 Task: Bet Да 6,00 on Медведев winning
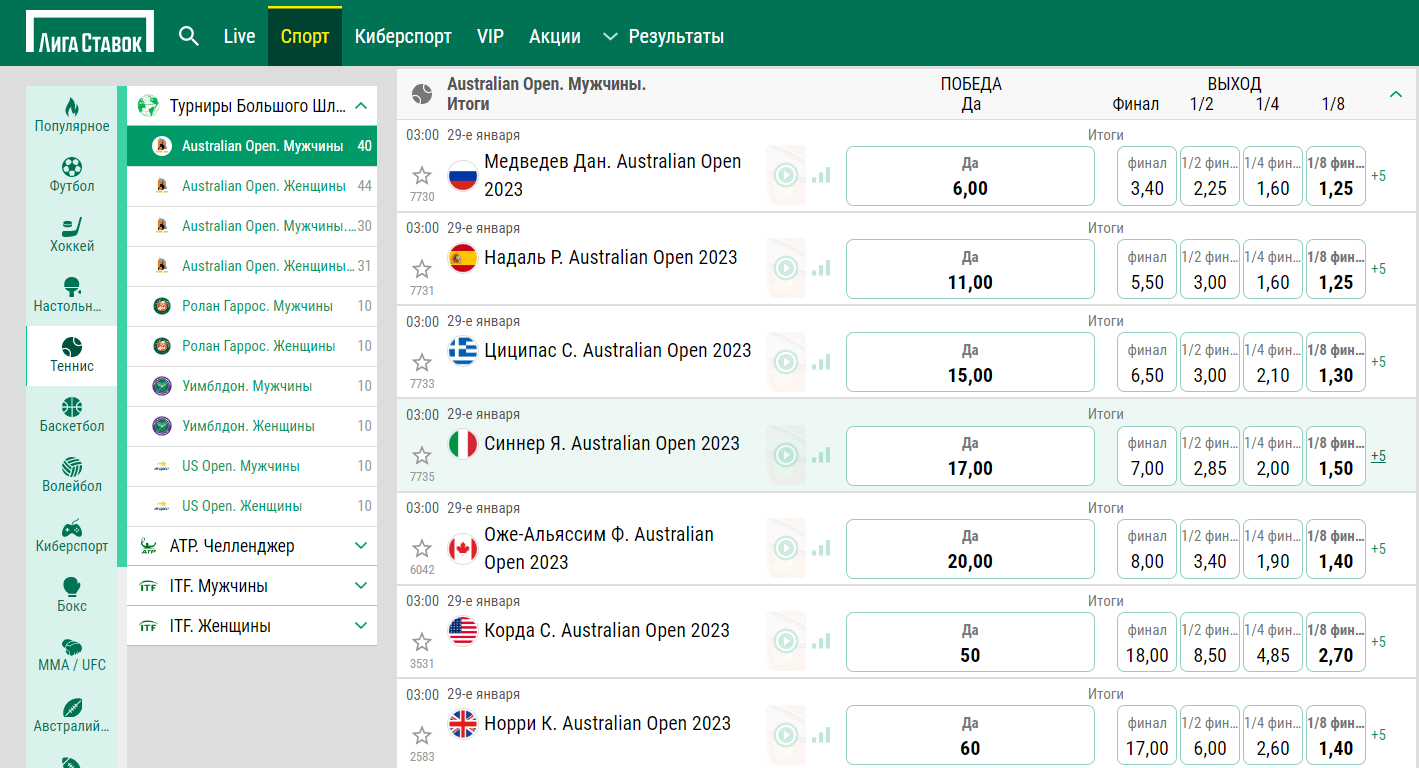970,176
